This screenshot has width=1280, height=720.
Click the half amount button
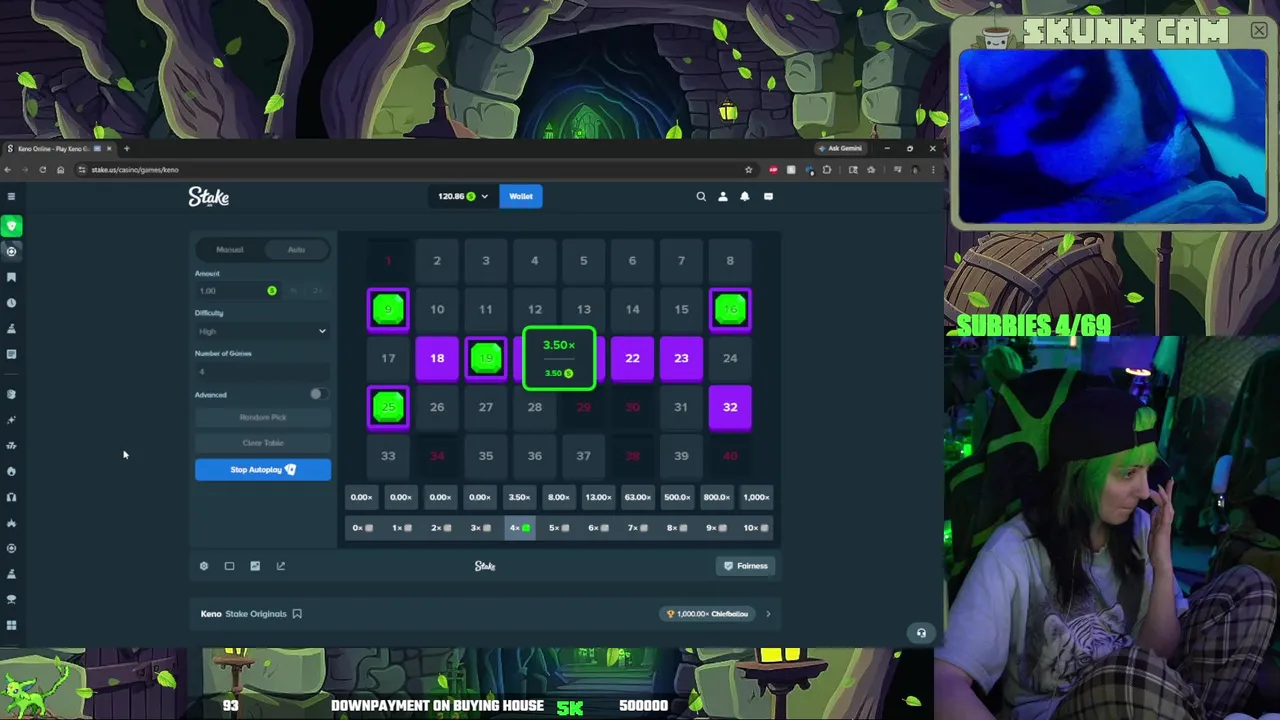pos(293,291)
